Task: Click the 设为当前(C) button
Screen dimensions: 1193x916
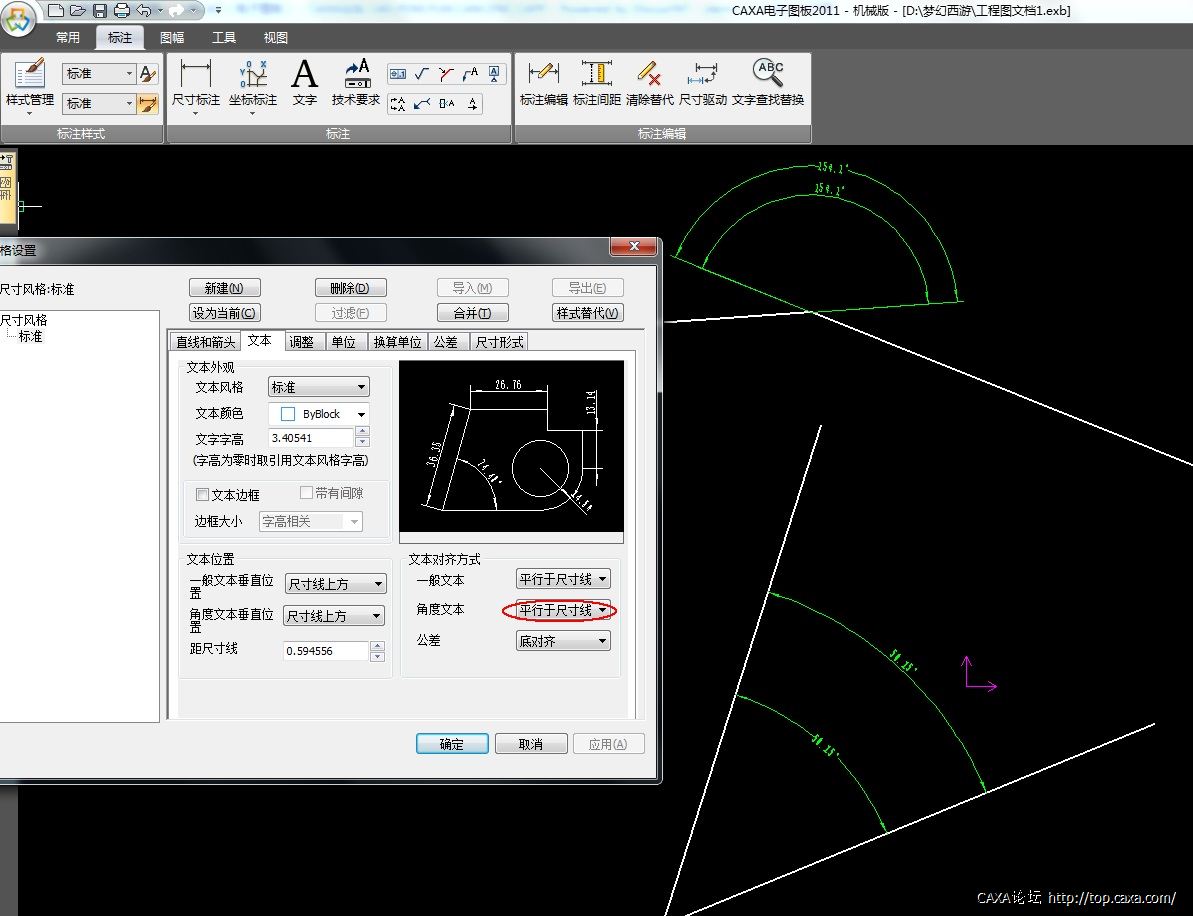Action: point(224,313)
